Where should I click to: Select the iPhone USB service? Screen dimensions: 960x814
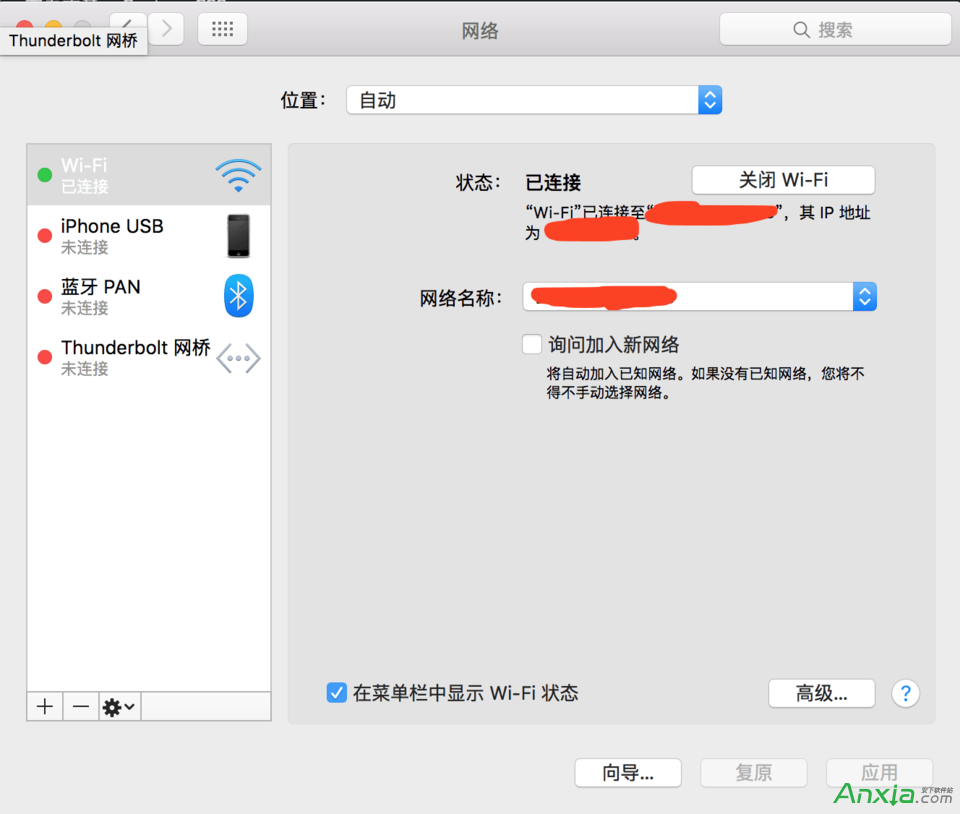pyautogui.click(x=149, y=236)
